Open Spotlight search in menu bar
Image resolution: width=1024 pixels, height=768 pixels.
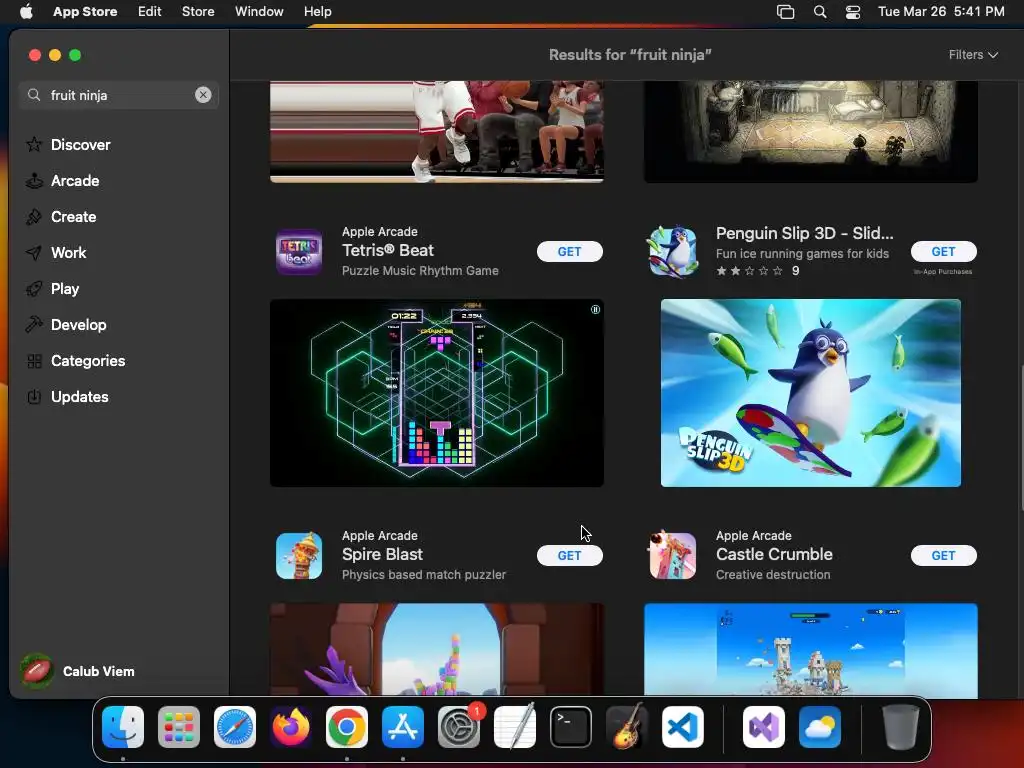[x=820, y=11]
